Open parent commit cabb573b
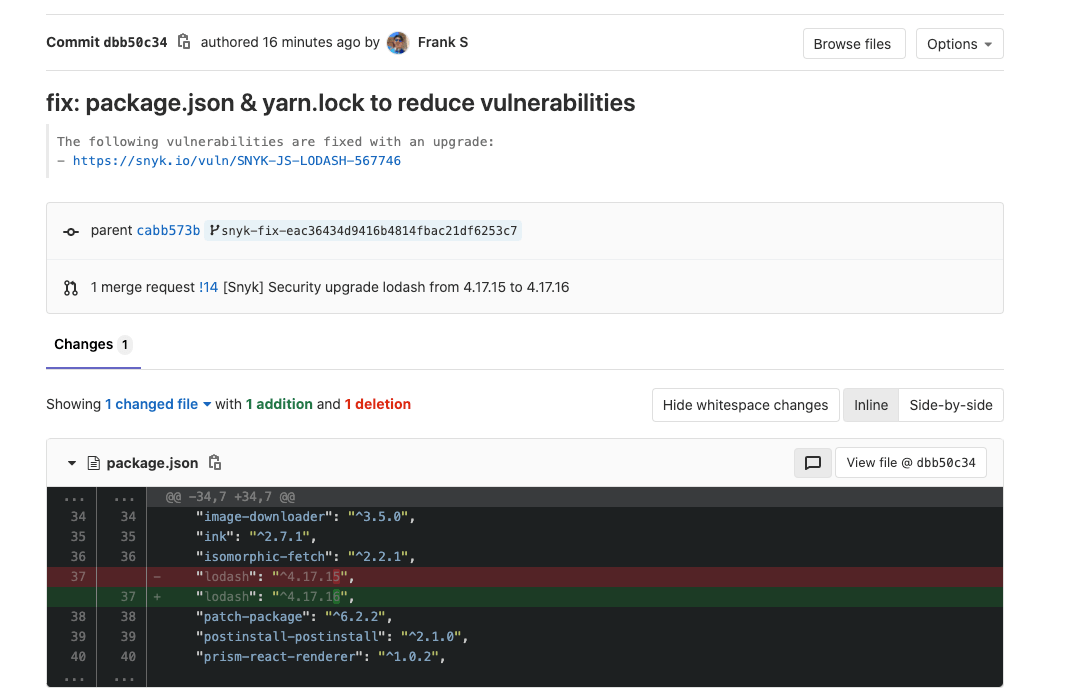The width and height of the screenshot is (1079, 699). coord(168,231)
